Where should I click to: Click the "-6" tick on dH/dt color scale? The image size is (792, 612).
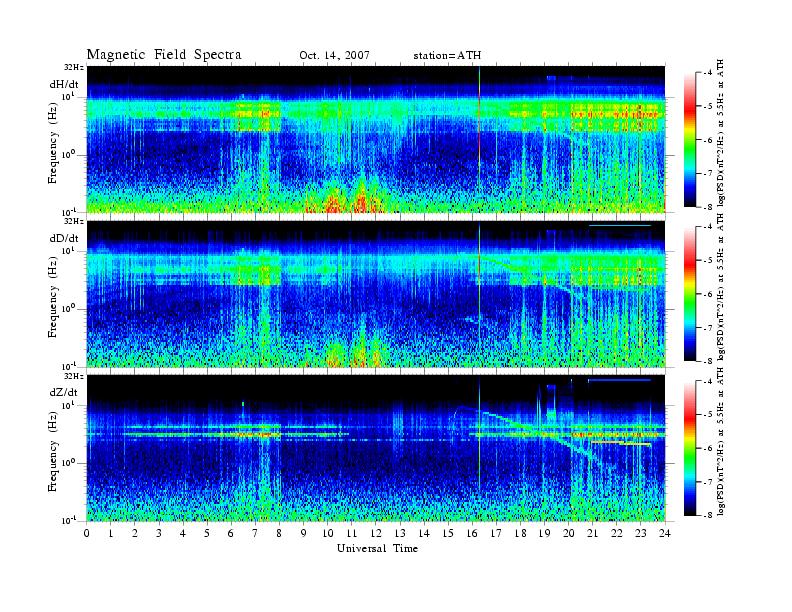[708, 140]
